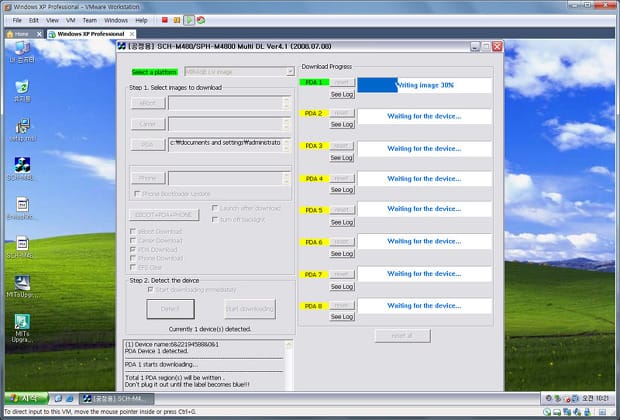620x420 pixels.
Task: Click the Show Desktop quick launch icon
Action: 58,398
